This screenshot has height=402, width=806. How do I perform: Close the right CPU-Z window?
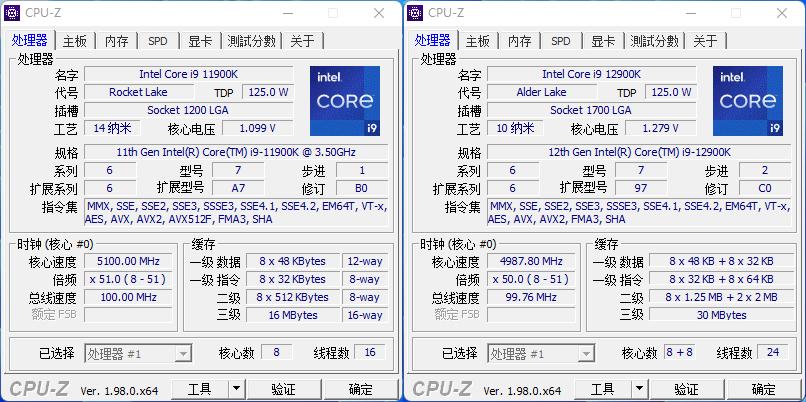tap(782, 13)
